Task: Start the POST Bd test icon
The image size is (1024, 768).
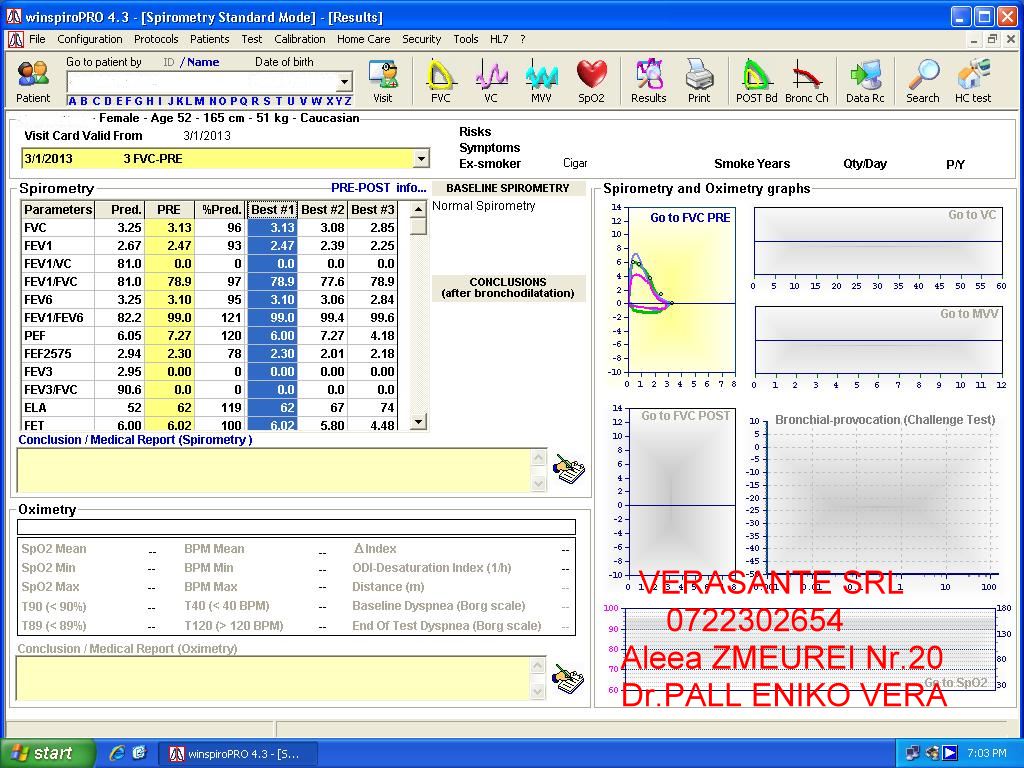Action: tap(756, 81)
